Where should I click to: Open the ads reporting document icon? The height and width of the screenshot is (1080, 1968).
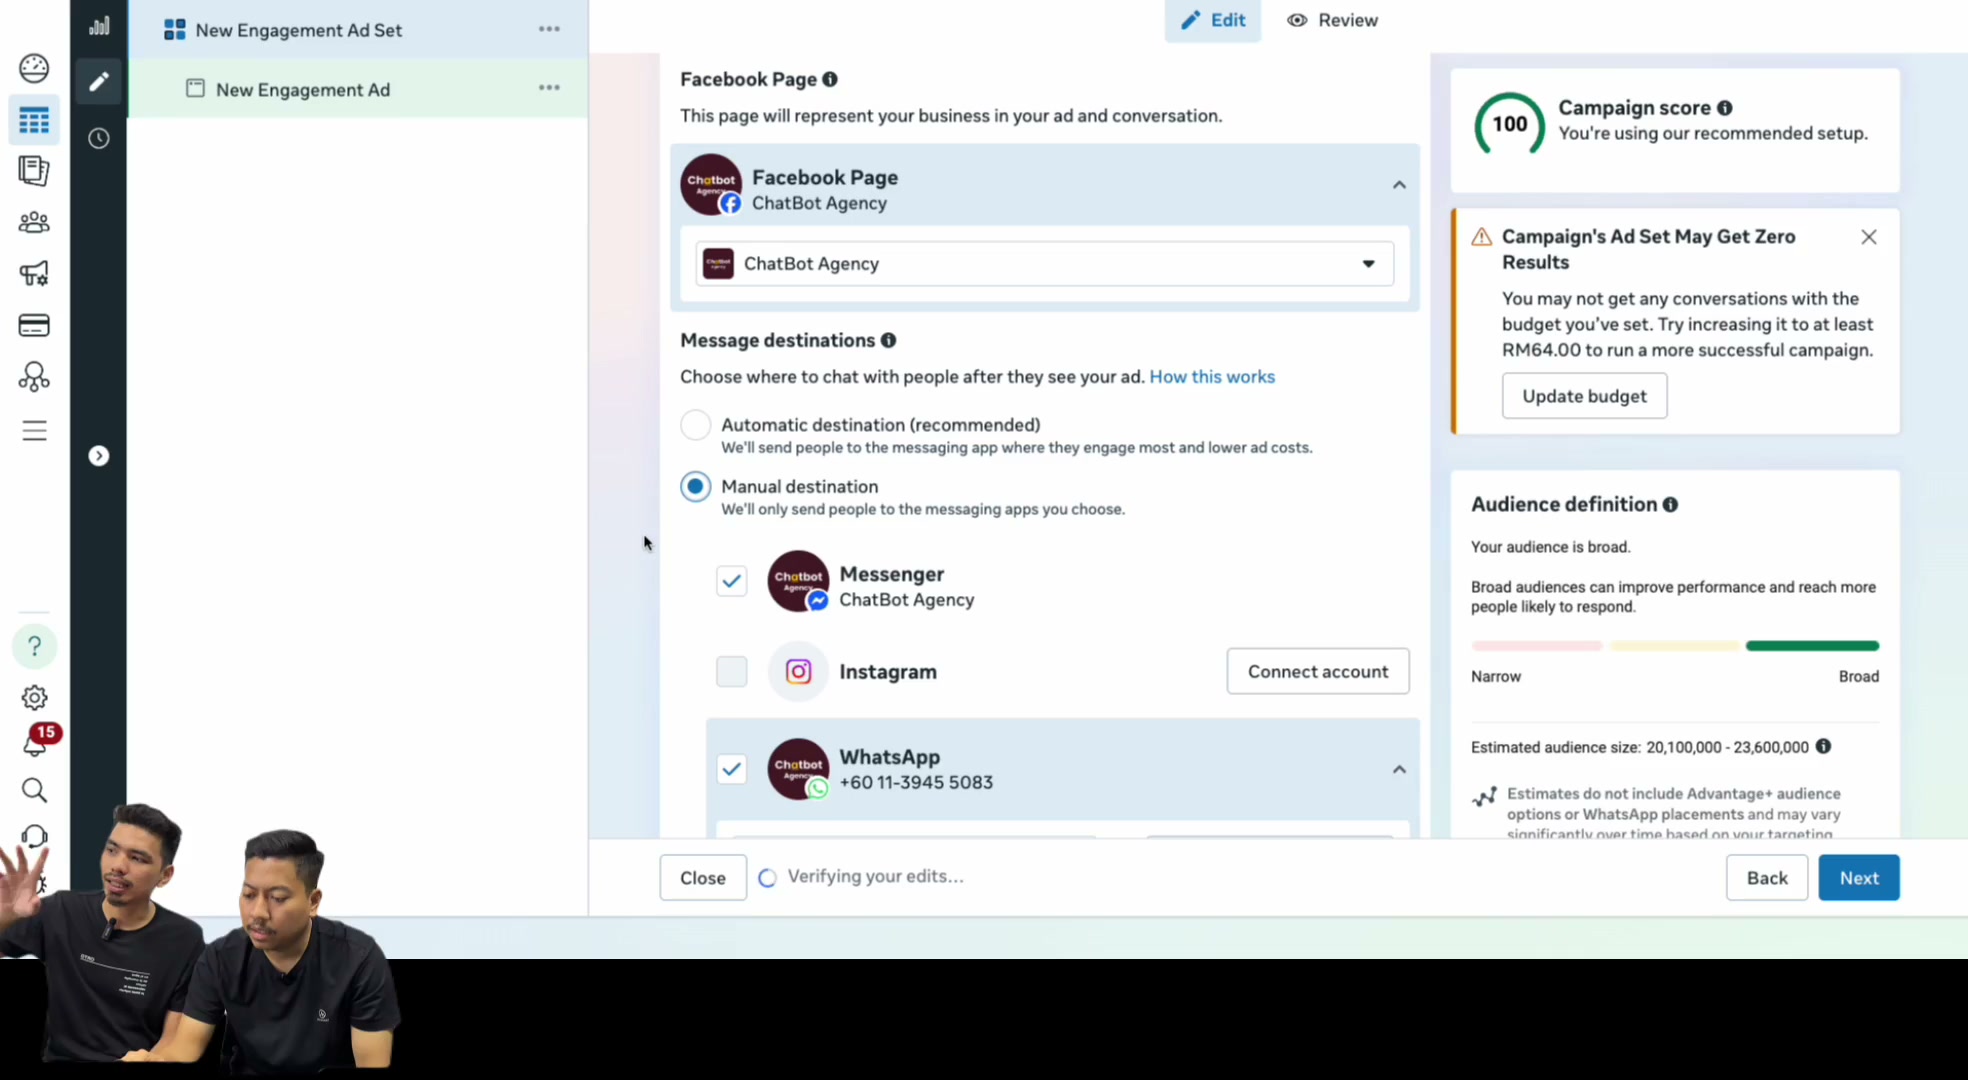[34, 171]
